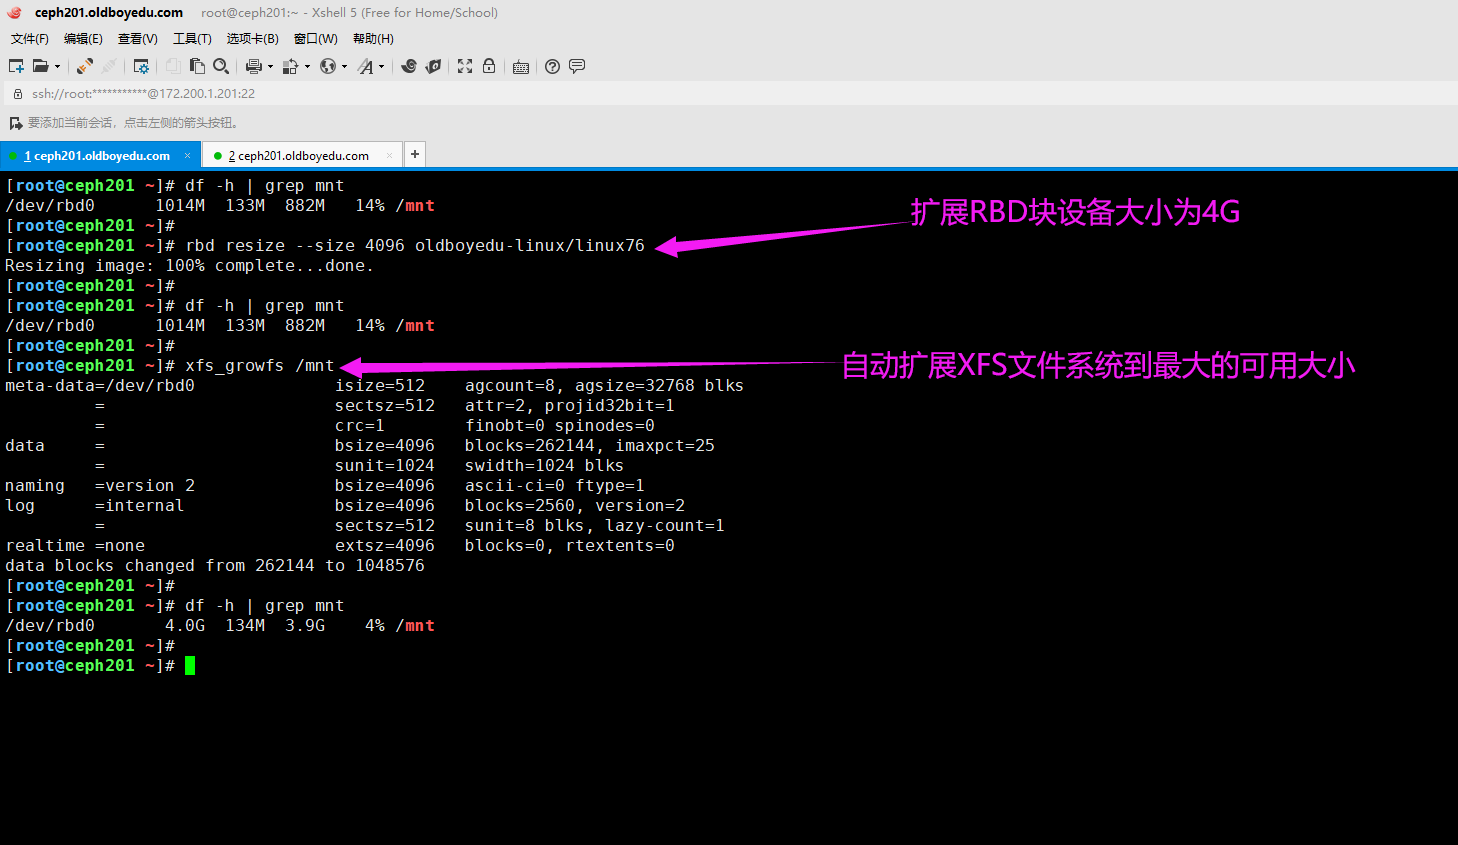Image resolution: width=1458 pixels, height=845 pixels.
Task: Click the Paste clipboard icon
Action: tap(197, 66)
